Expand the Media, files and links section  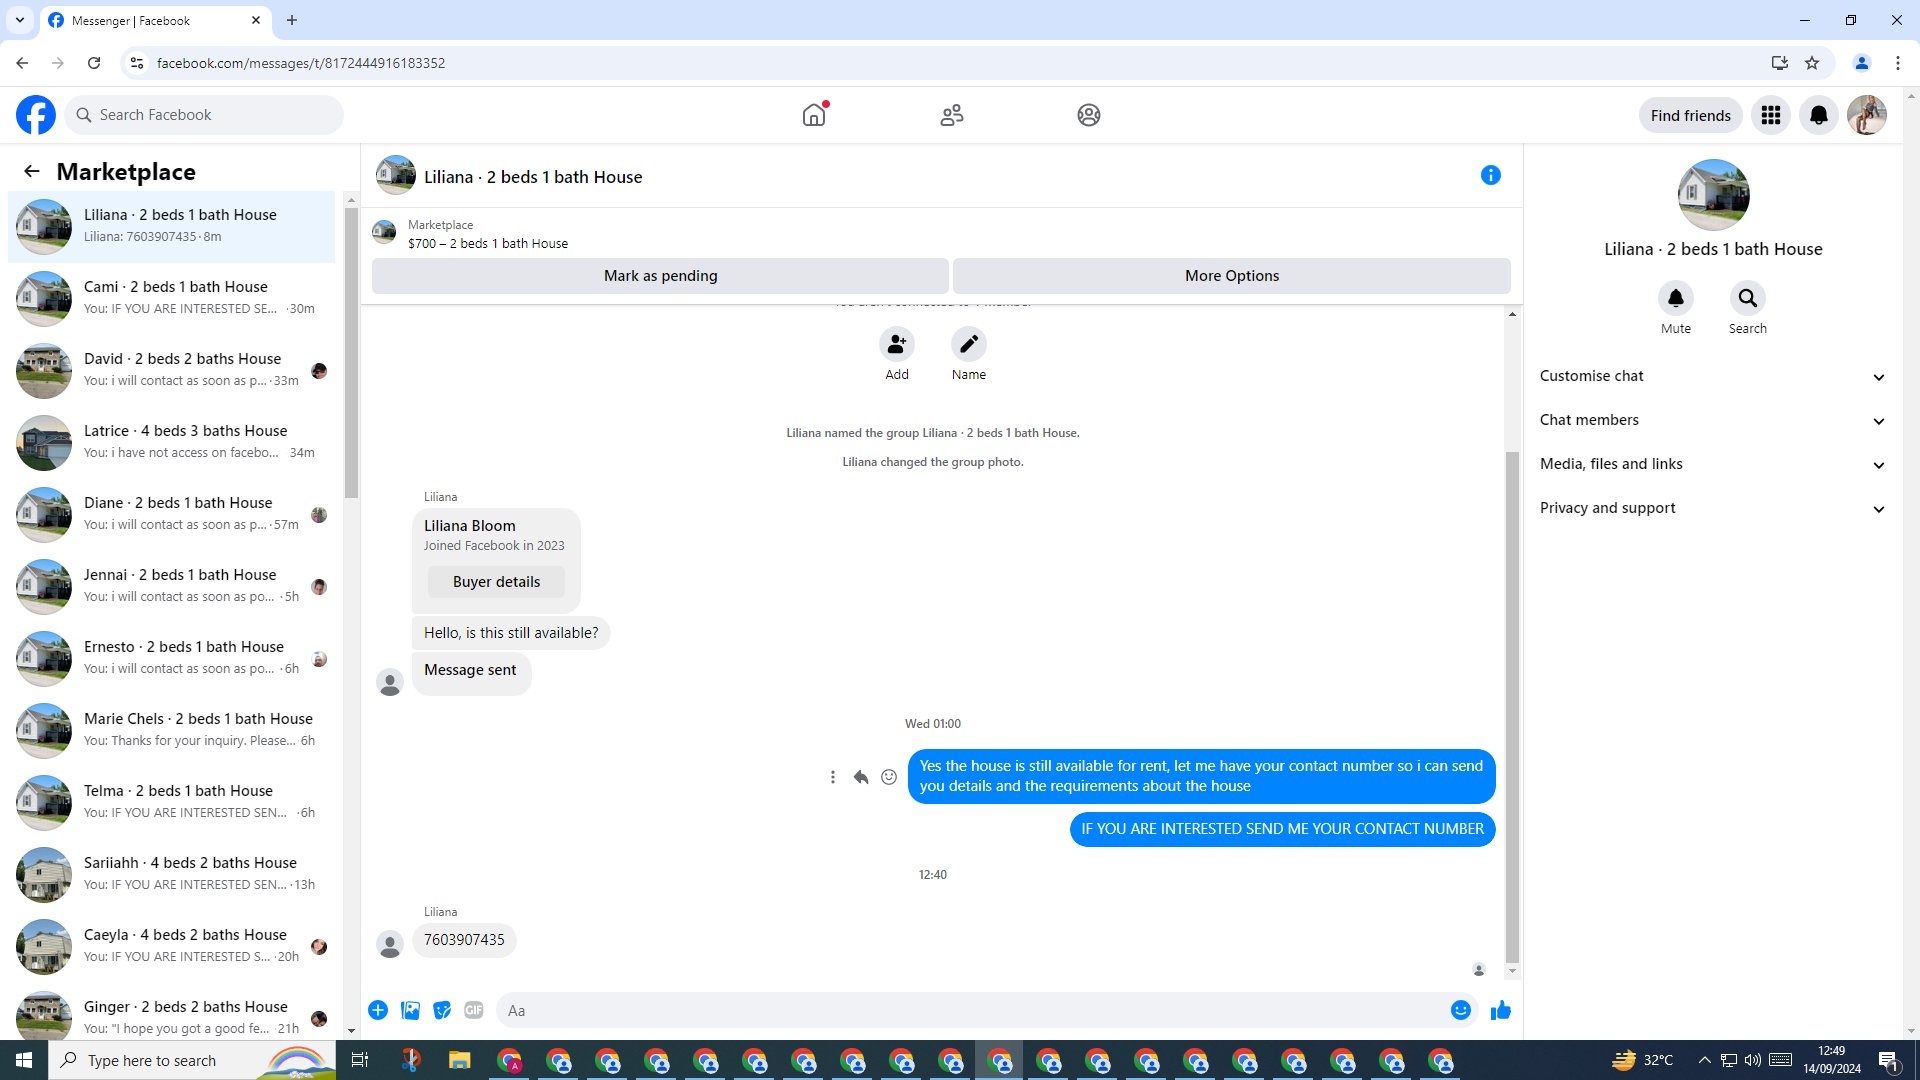coord(1712,465)
